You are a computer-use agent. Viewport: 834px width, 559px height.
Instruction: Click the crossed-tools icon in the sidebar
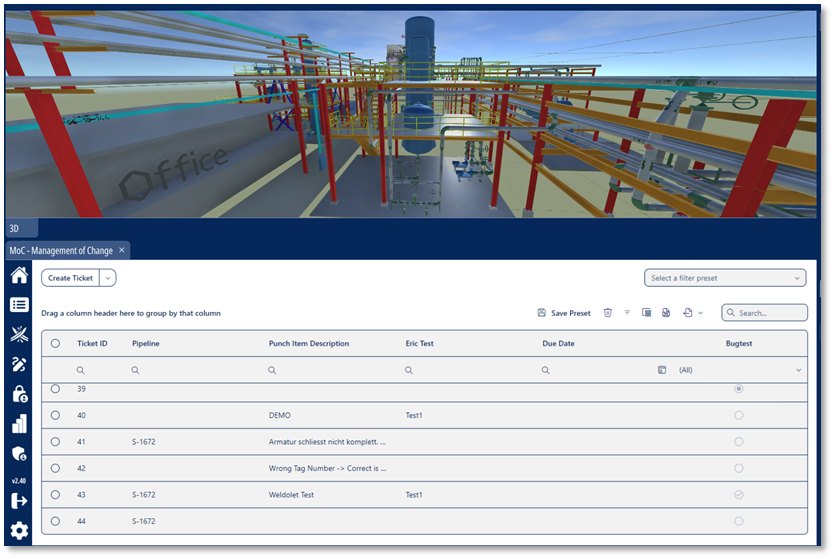click(19, 334)
